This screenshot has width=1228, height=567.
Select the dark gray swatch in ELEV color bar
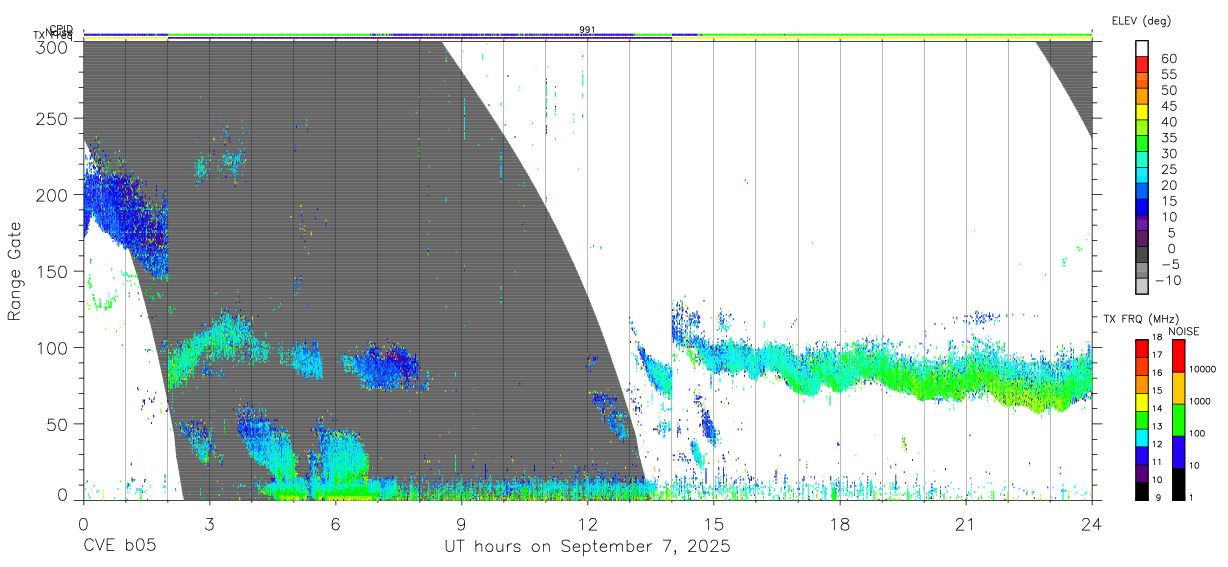1141,254
